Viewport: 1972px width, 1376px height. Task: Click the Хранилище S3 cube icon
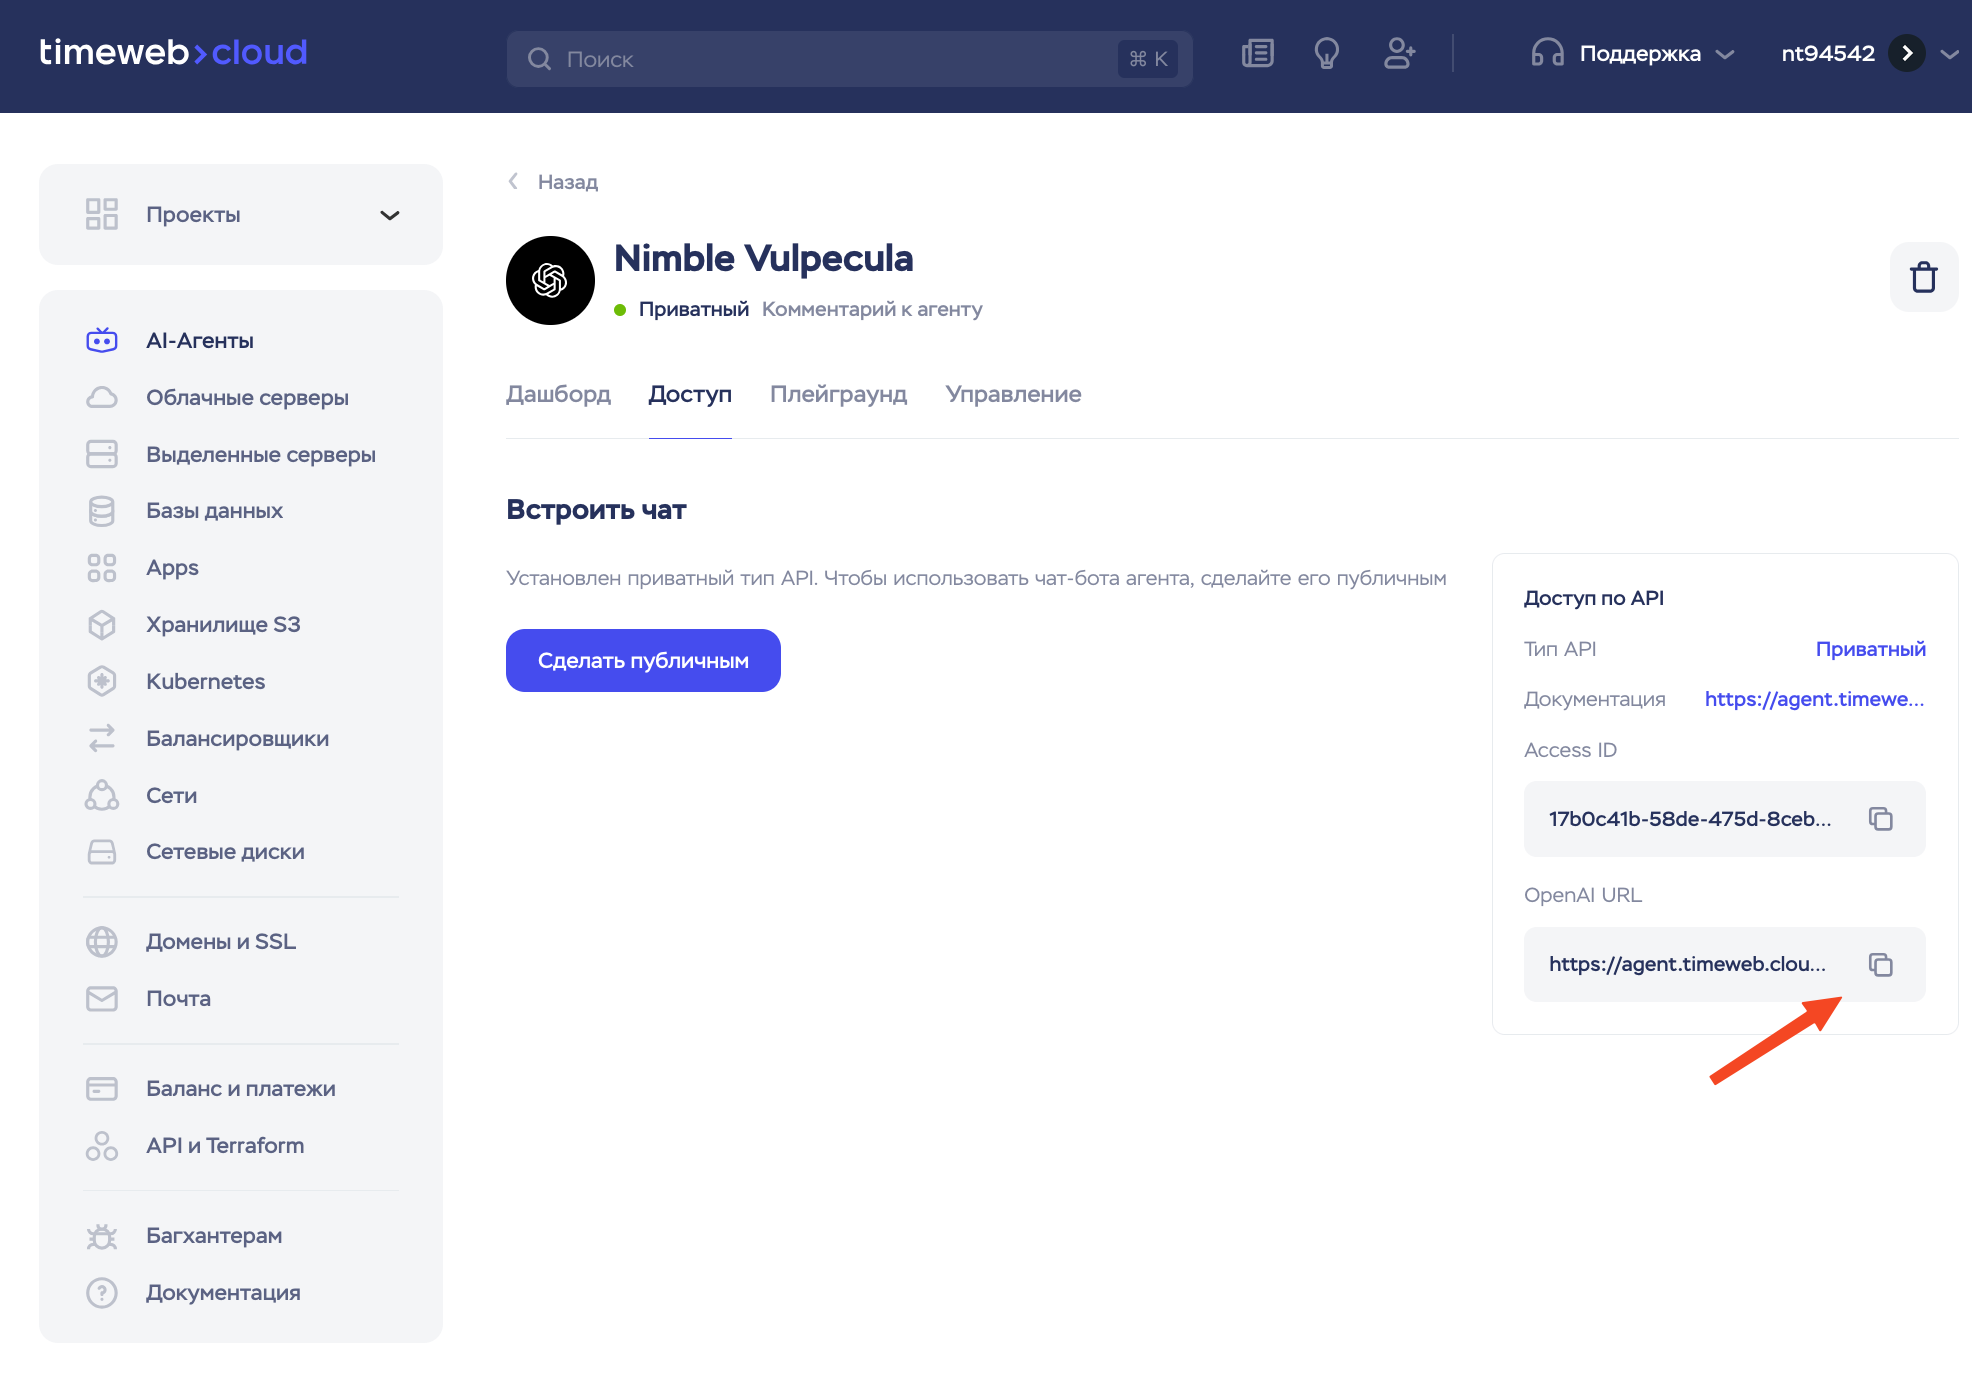click(x=102, y=625)
